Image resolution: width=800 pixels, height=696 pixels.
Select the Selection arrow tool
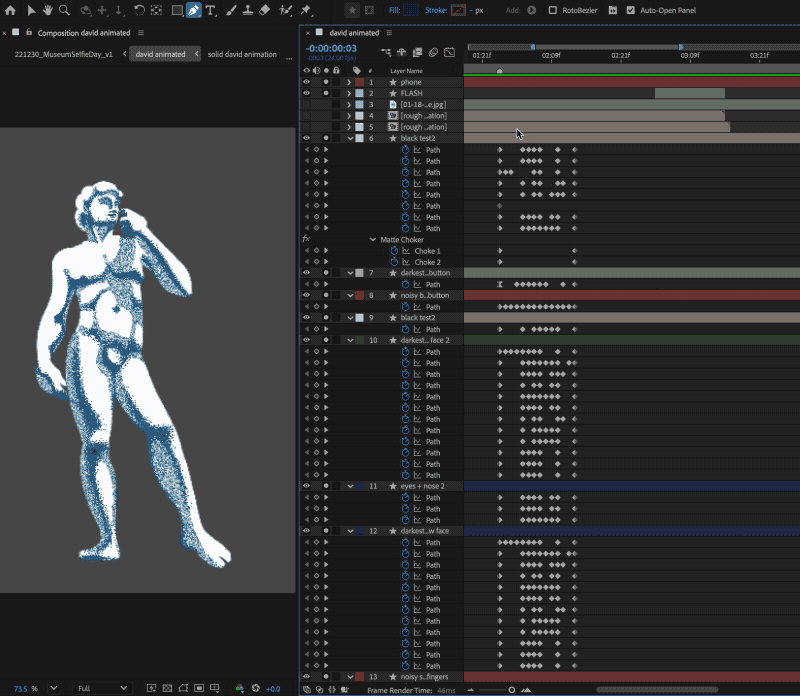pos(31,10)
